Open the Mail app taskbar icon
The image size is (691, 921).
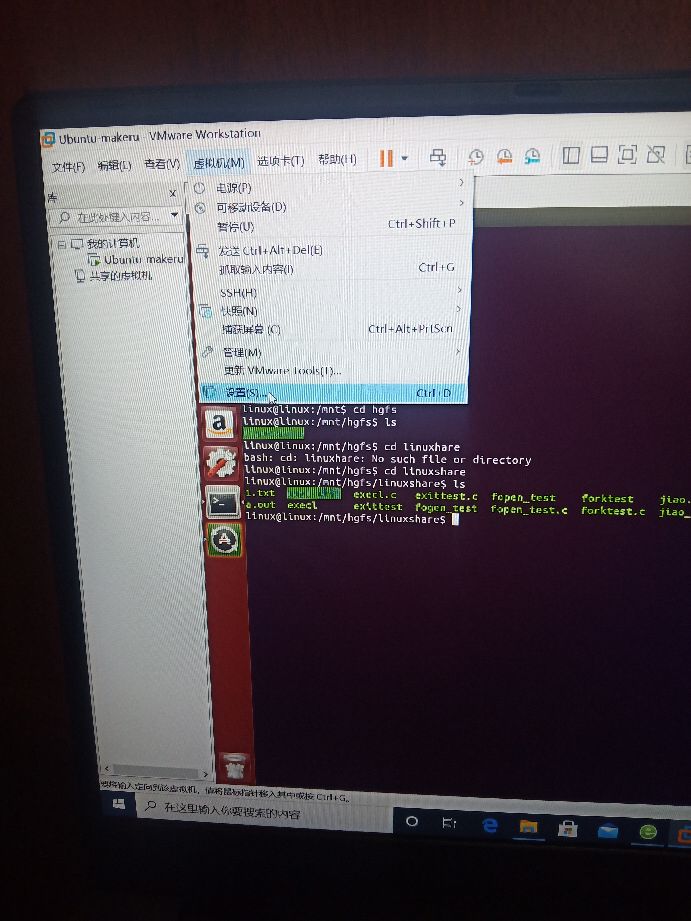coord(608,831)
